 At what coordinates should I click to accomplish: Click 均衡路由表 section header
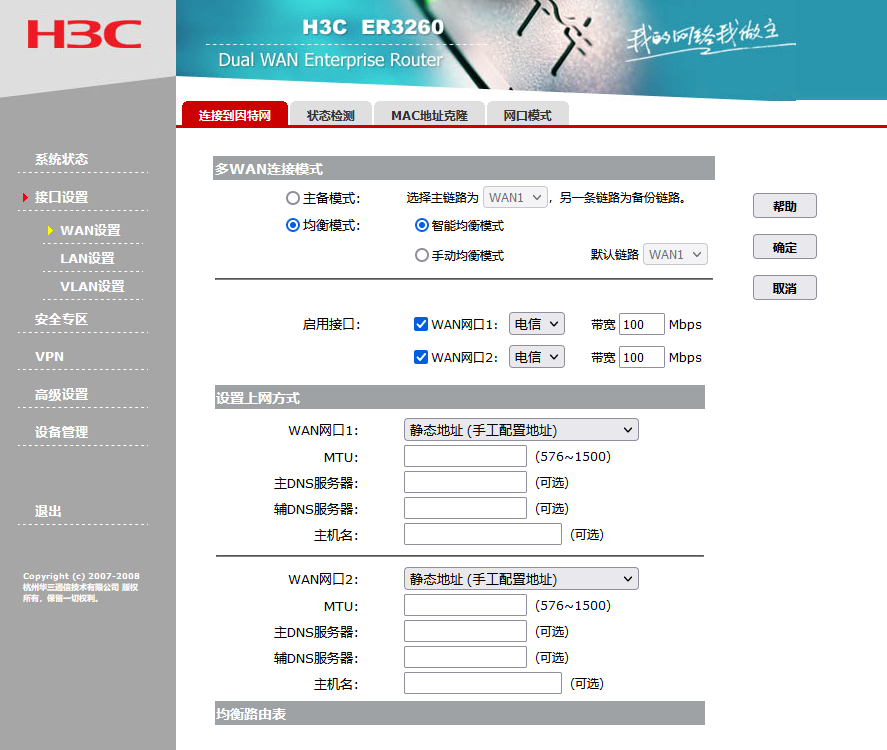click(x=460, y=713)
